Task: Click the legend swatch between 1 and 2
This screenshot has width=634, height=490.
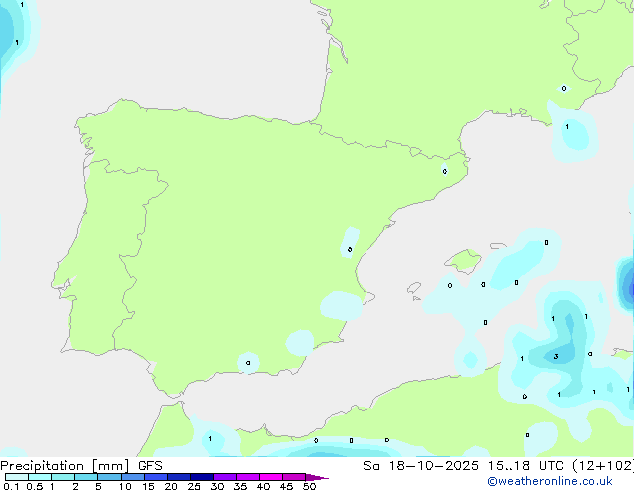Action: (x=63, y=477)
